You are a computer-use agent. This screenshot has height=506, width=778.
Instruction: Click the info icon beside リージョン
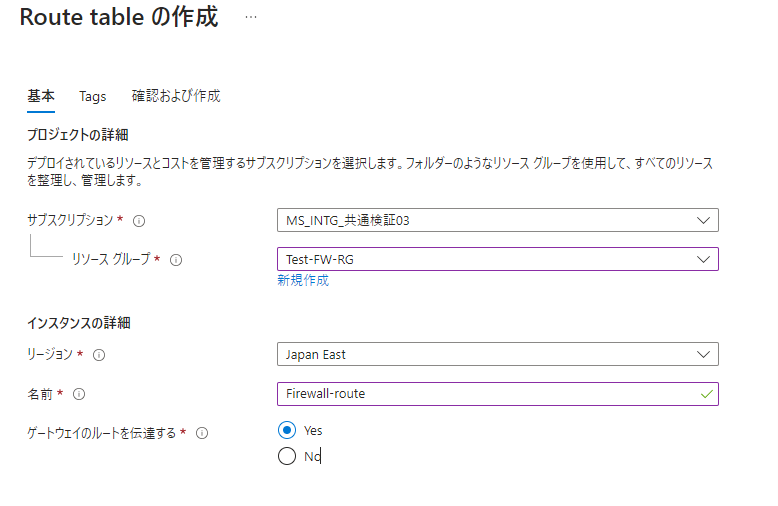coord(99,354)
